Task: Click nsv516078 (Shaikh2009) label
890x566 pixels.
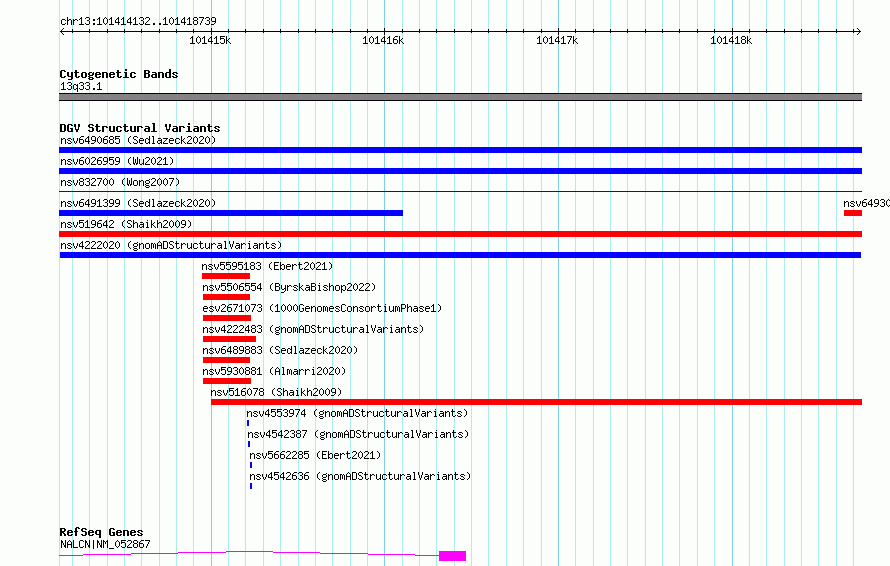Action: pos(276,392)
